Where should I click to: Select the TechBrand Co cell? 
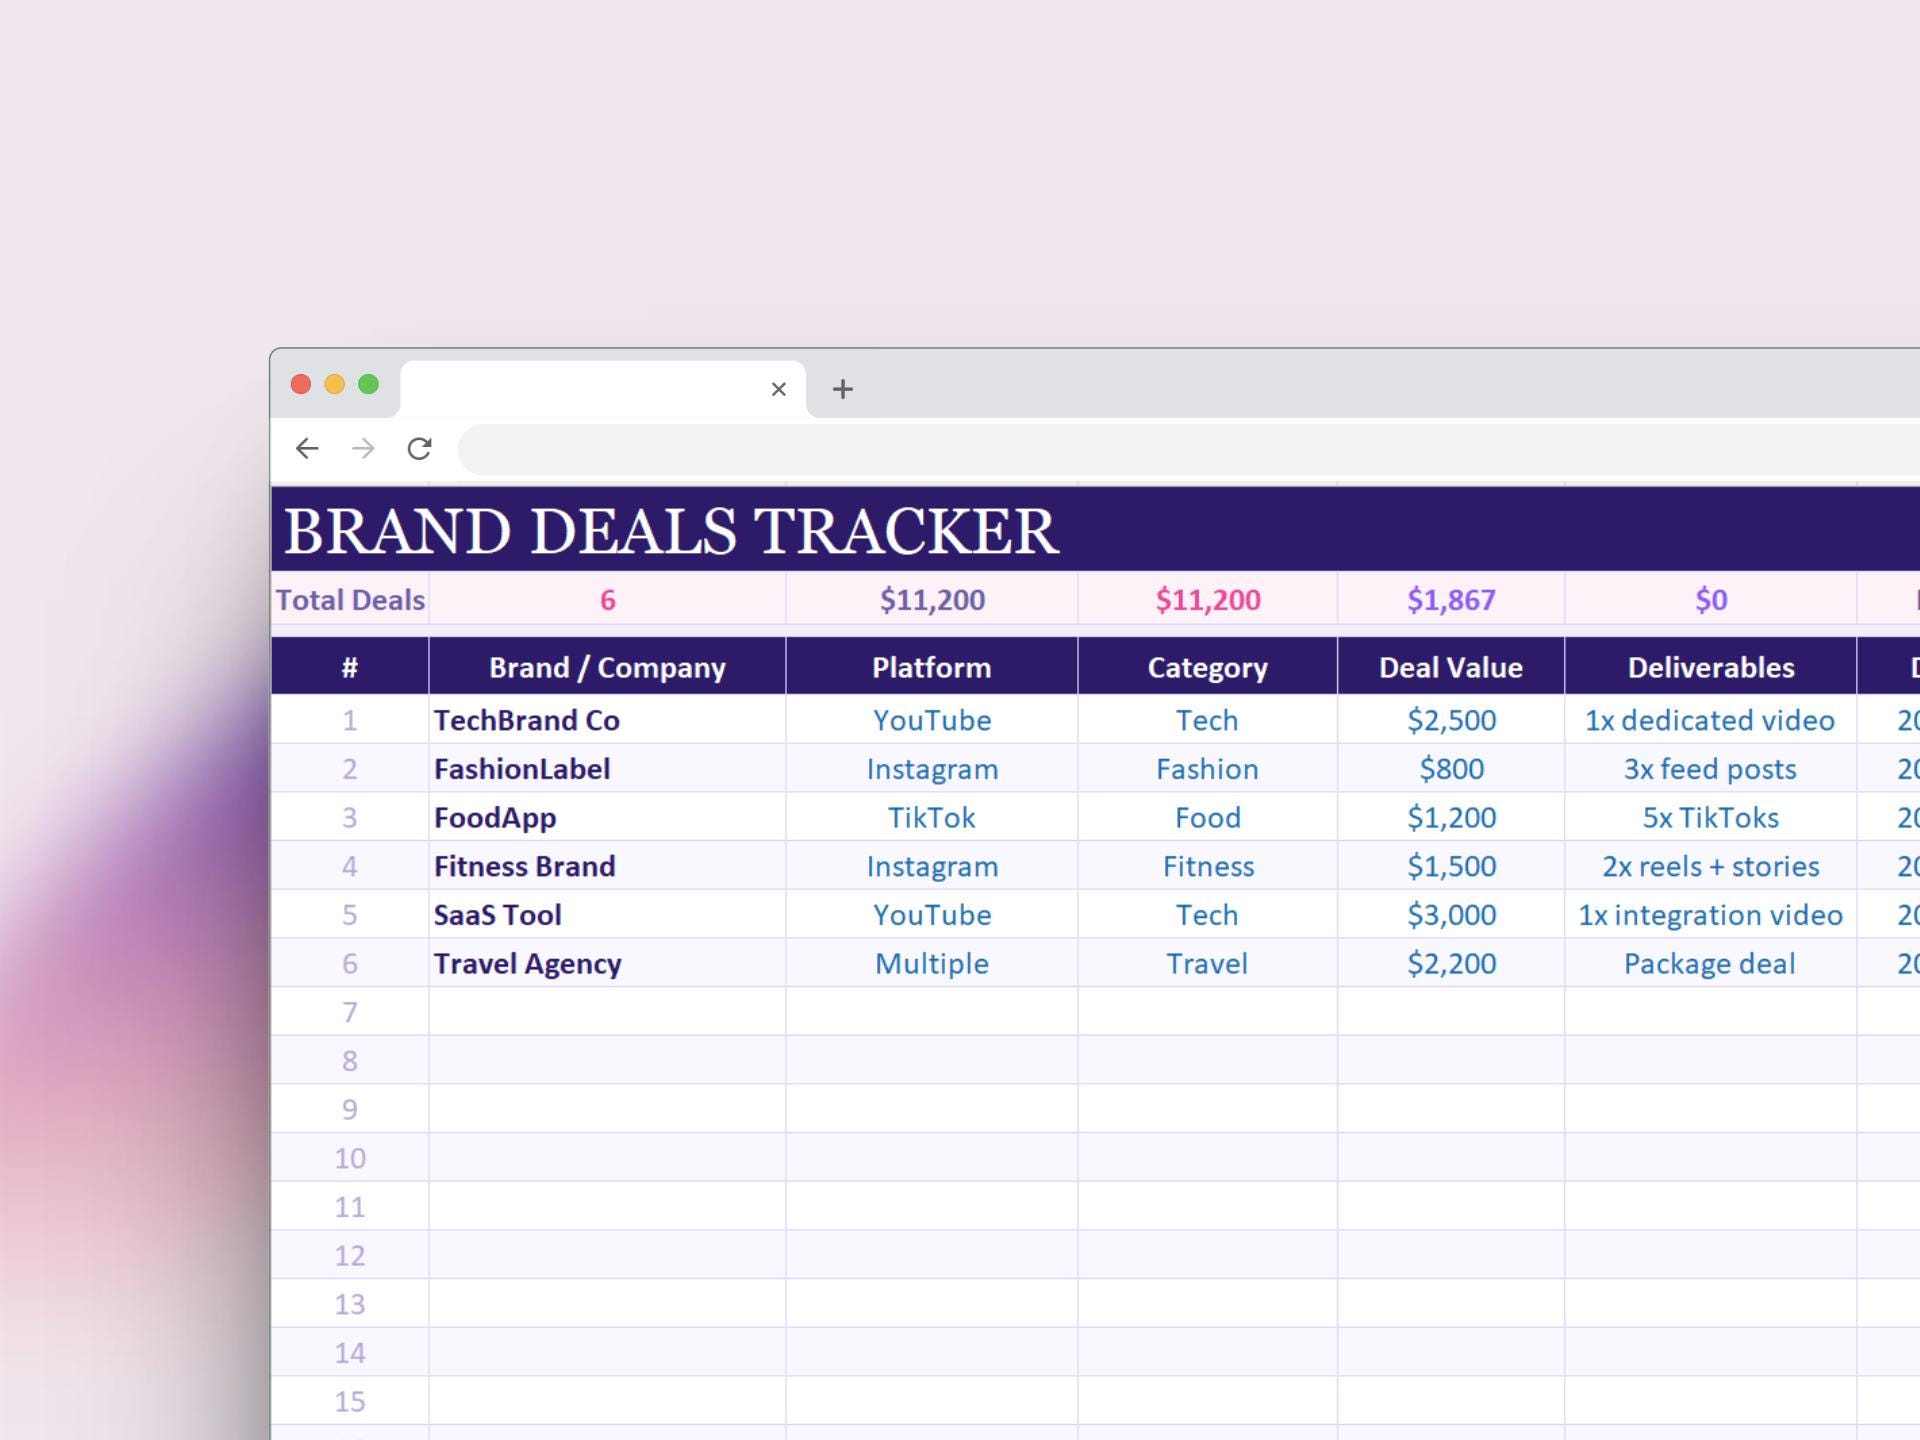pos(607,720)
